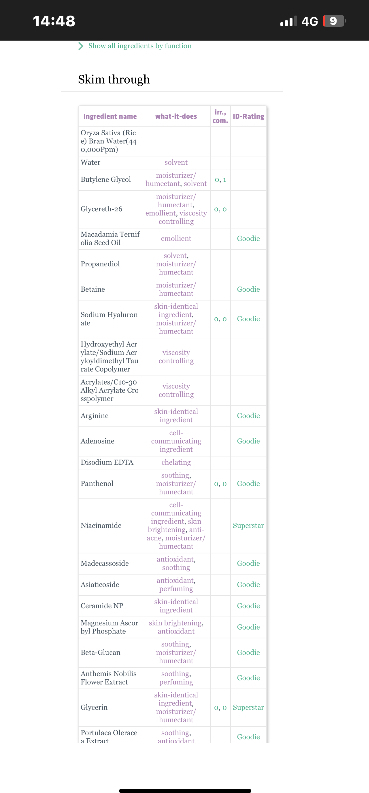This screenshot has width=369, height=793.
Task: Tap the Goodie rating for Betaine
Action: pos(248,289)
